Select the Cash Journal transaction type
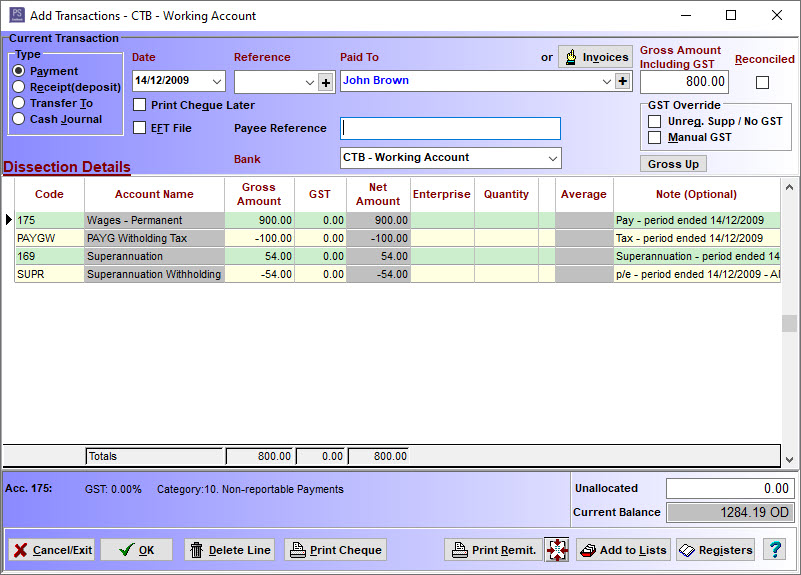 click(19, 119)
